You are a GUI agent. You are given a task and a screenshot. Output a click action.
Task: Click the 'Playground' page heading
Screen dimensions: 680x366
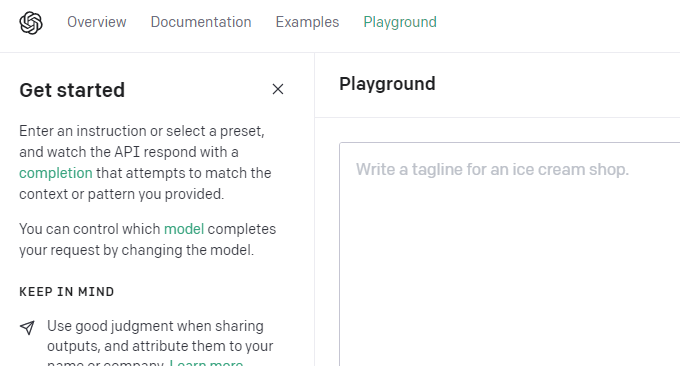click(x=387, y=84)
